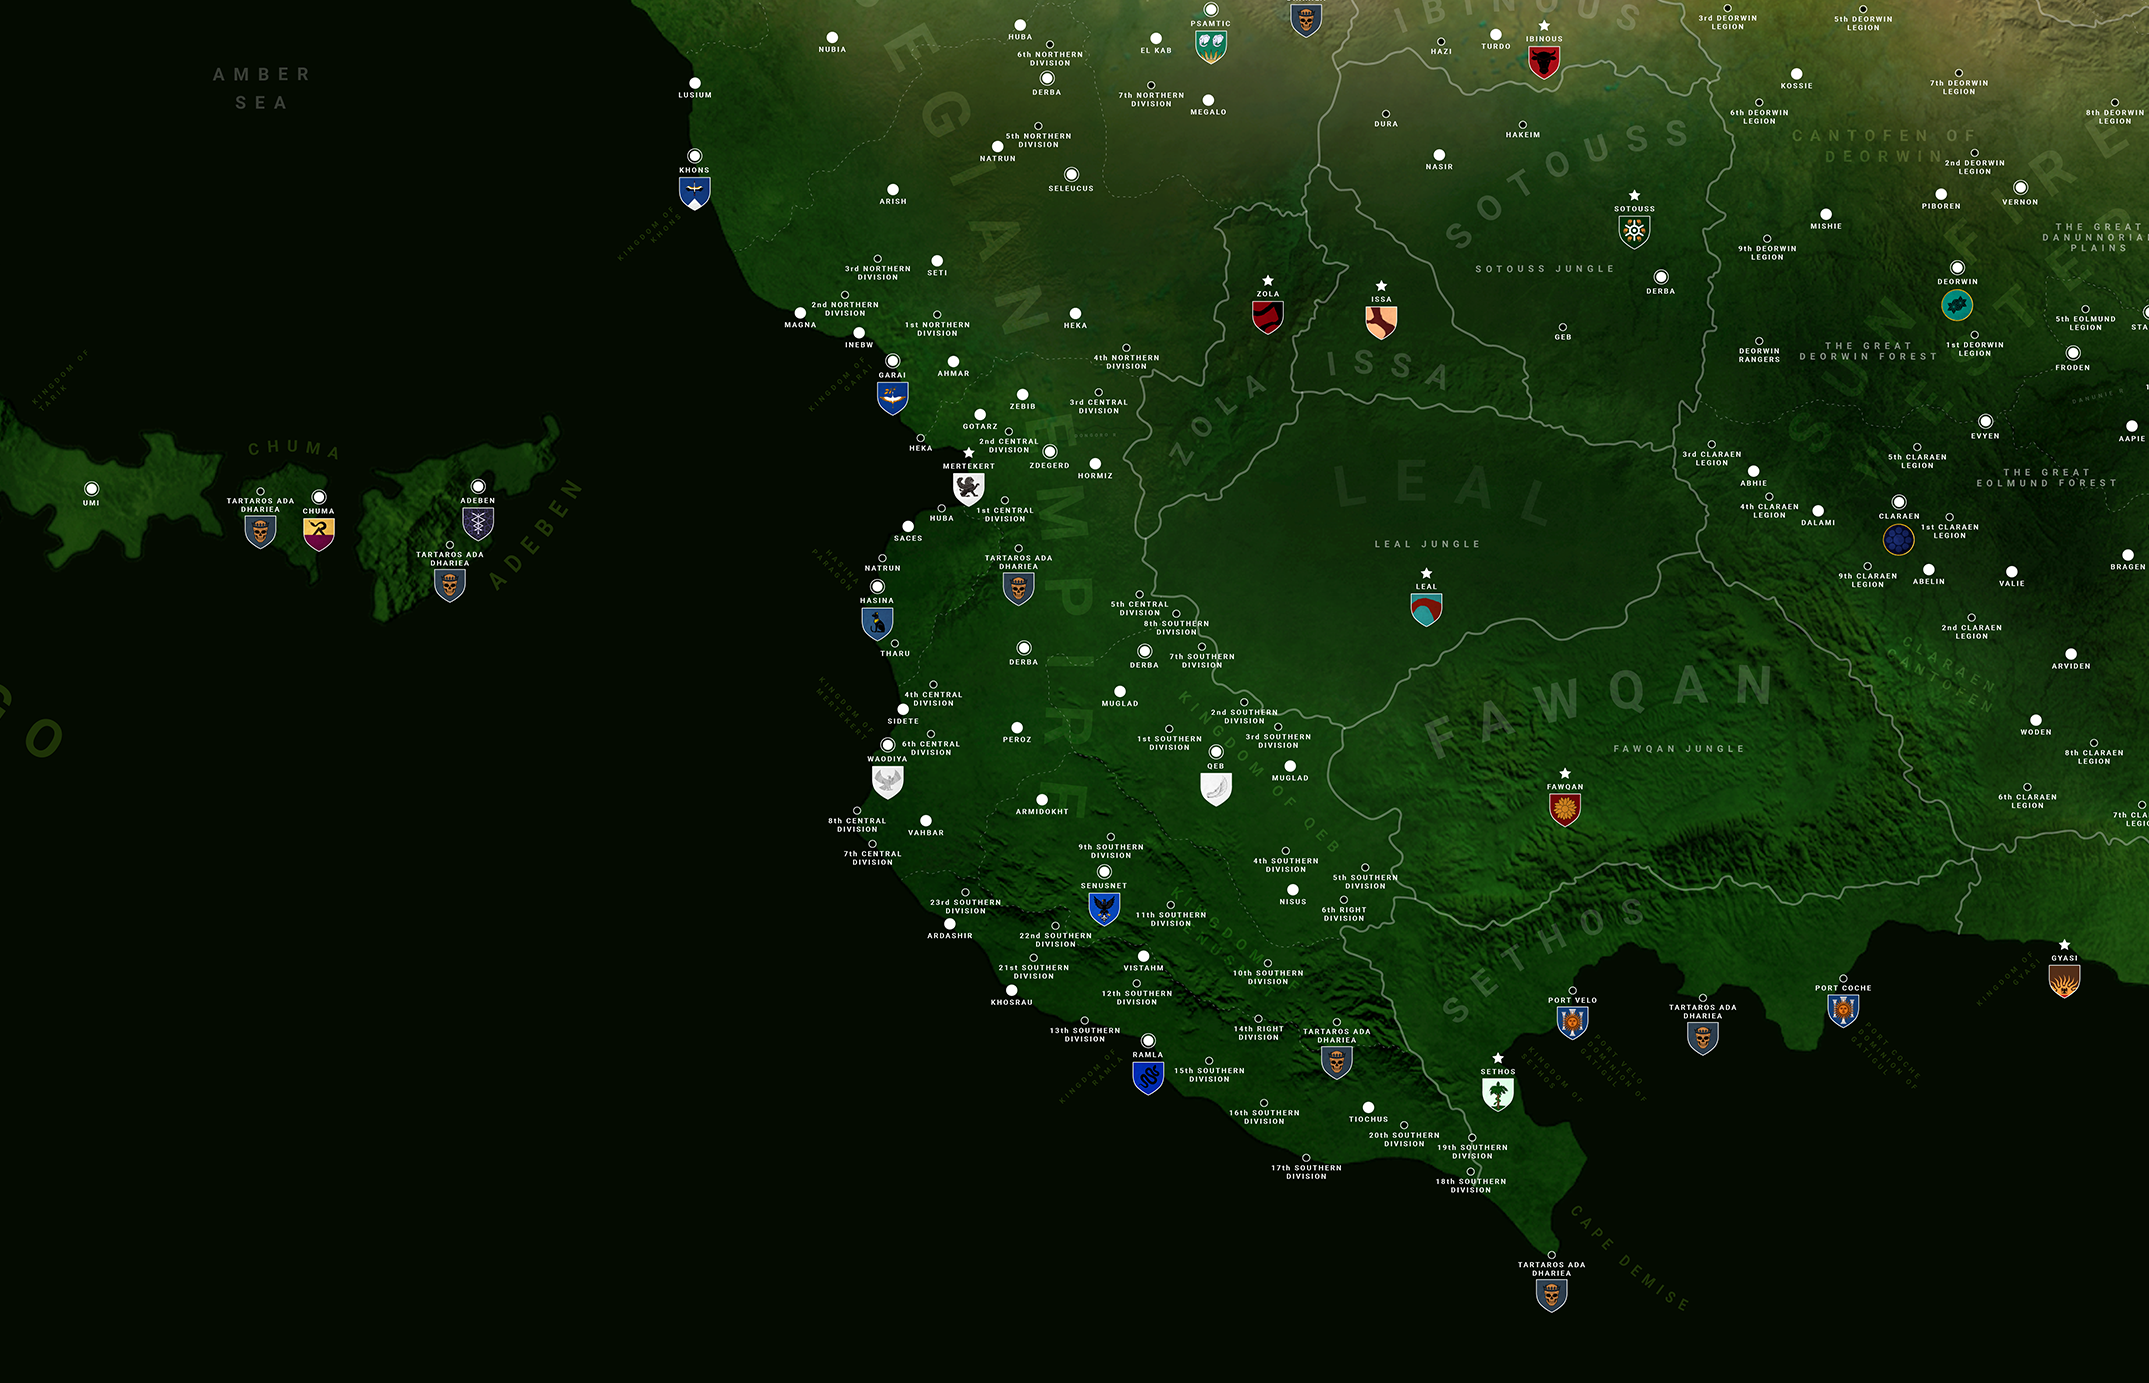
Task: Click the Sethos palm tree shield
Action: tap(1497, 1094)
